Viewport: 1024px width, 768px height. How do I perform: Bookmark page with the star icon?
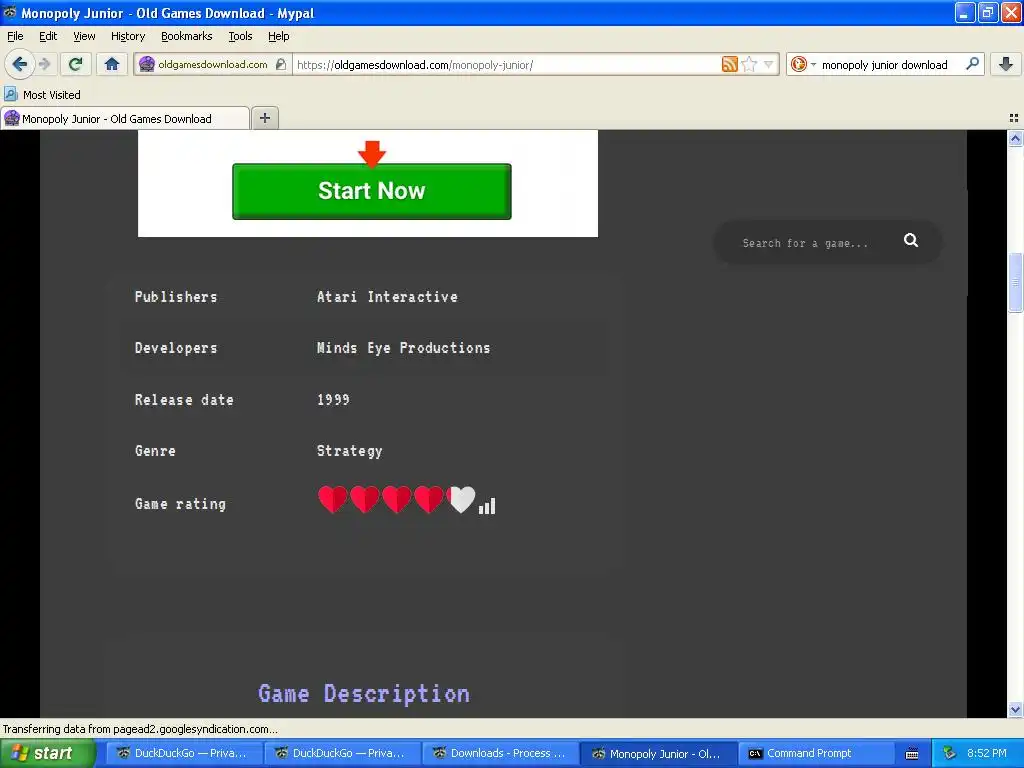coord(750,64)
